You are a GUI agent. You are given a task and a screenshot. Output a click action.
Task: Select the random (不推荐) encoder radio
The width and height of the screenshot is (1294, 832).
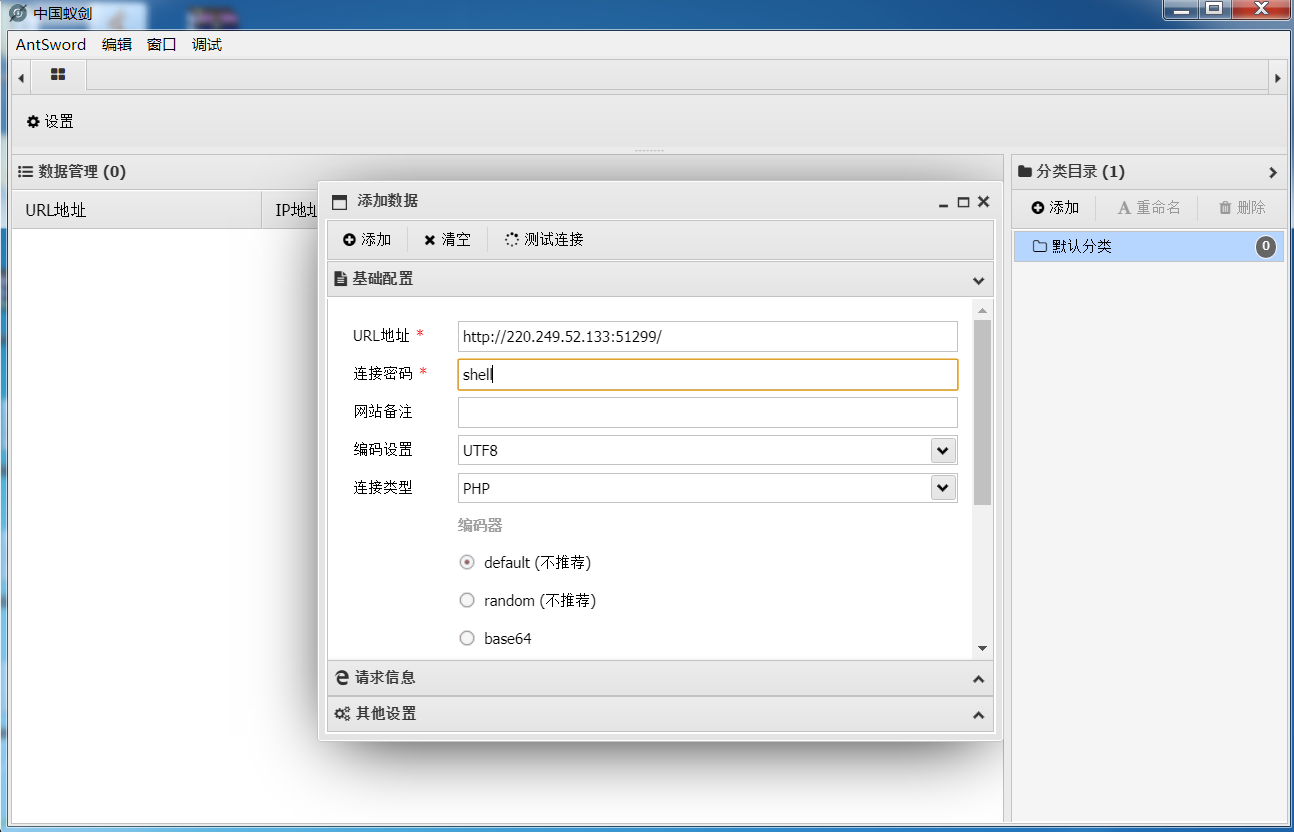[466, 600]
